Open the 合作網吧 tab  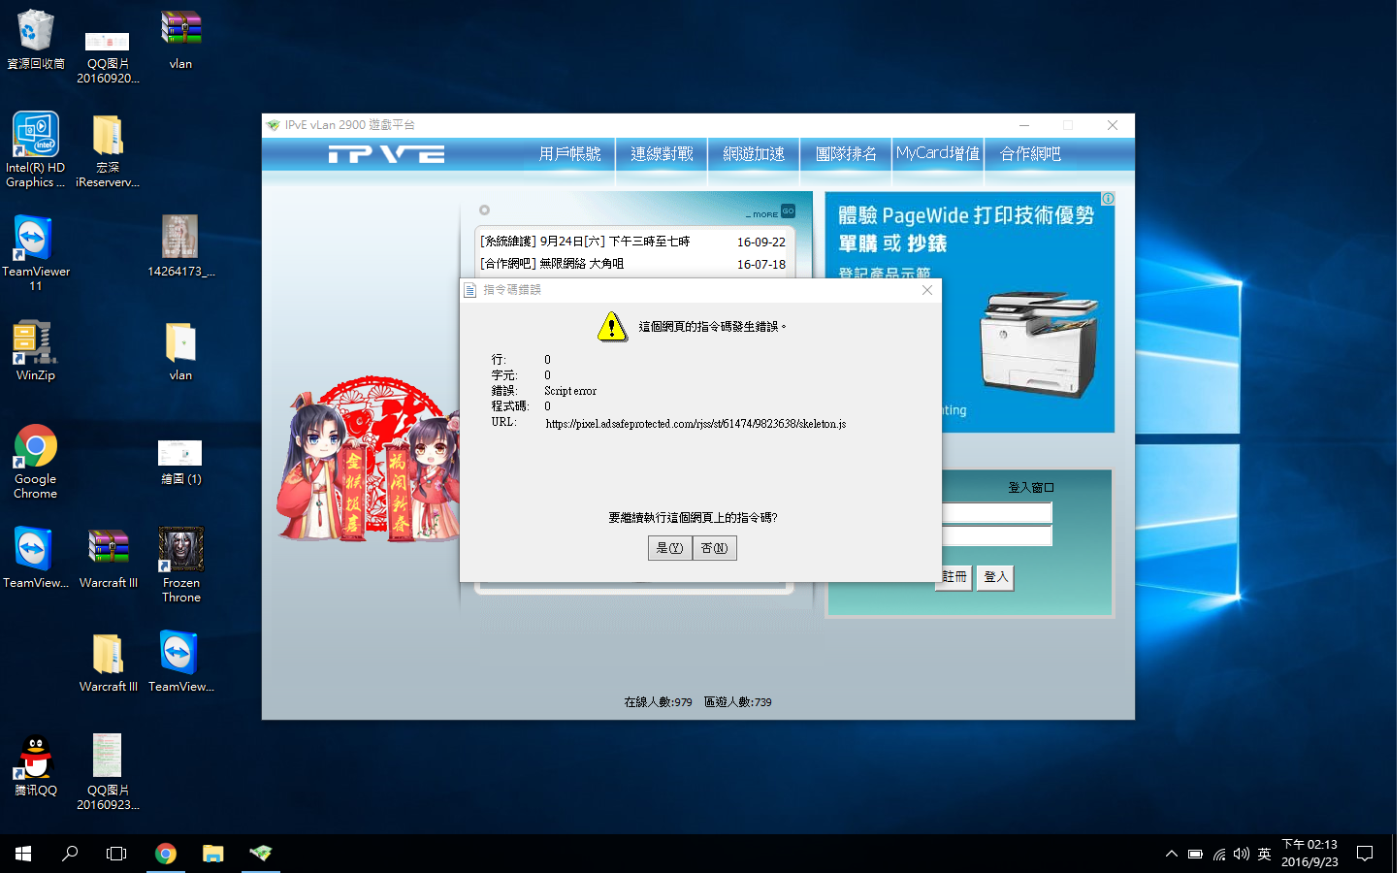[x=1030, y=154]
